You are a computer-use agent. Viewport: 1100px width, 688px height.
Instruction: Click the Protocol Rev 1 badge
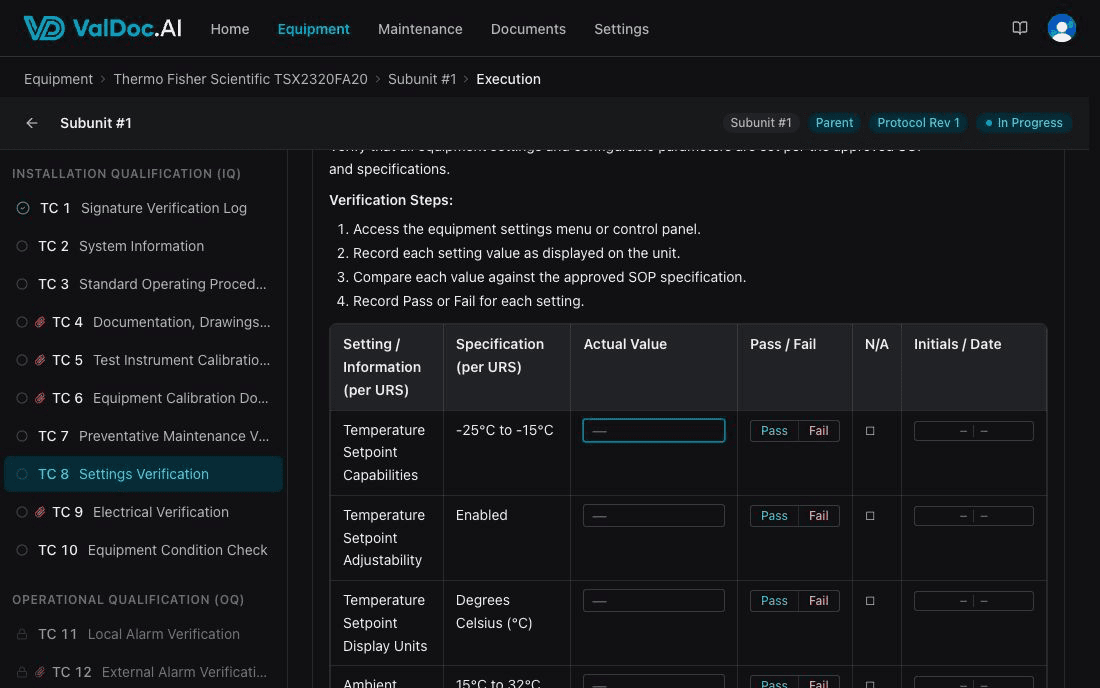(x=918, y=123)
